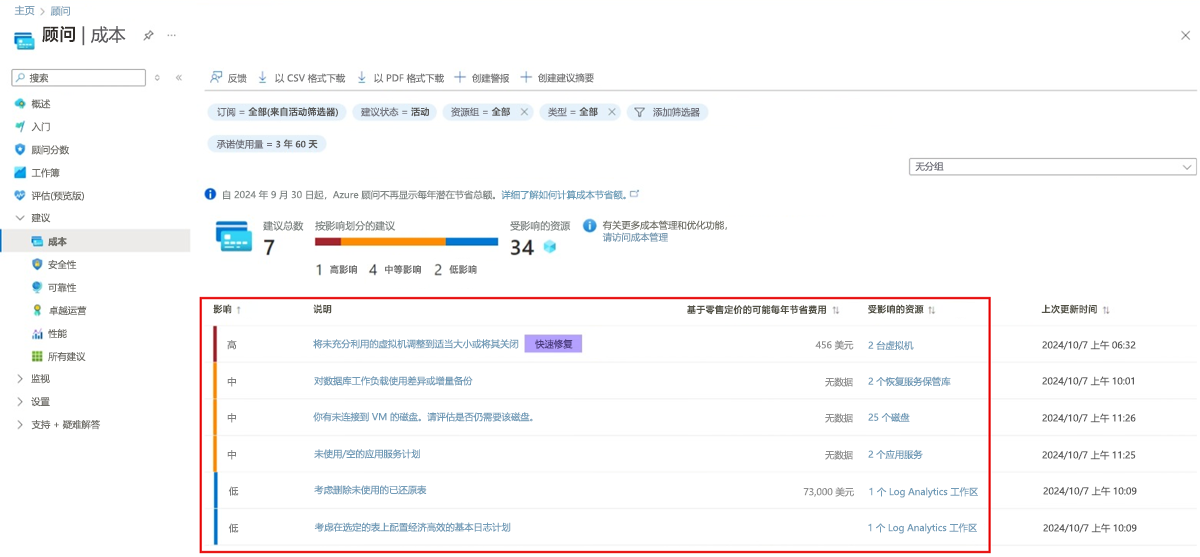Select the 成本 cost menu item

[x=95, y=241]
